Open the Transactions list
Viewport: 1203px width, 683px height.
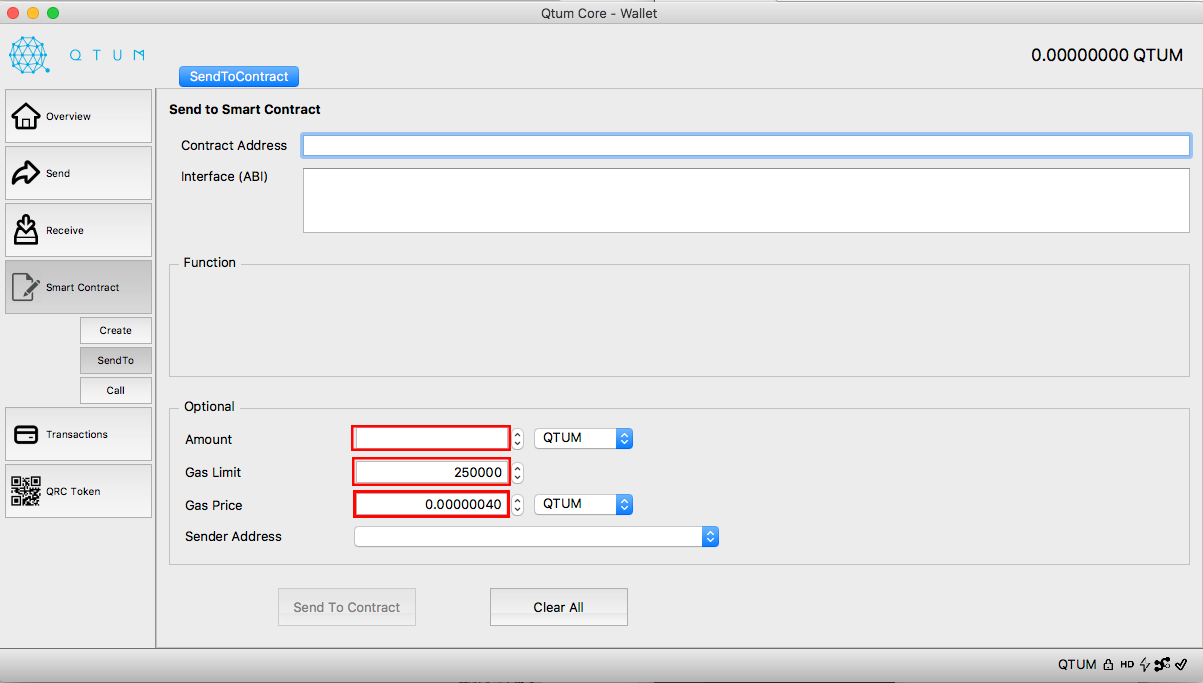point(79,434)
